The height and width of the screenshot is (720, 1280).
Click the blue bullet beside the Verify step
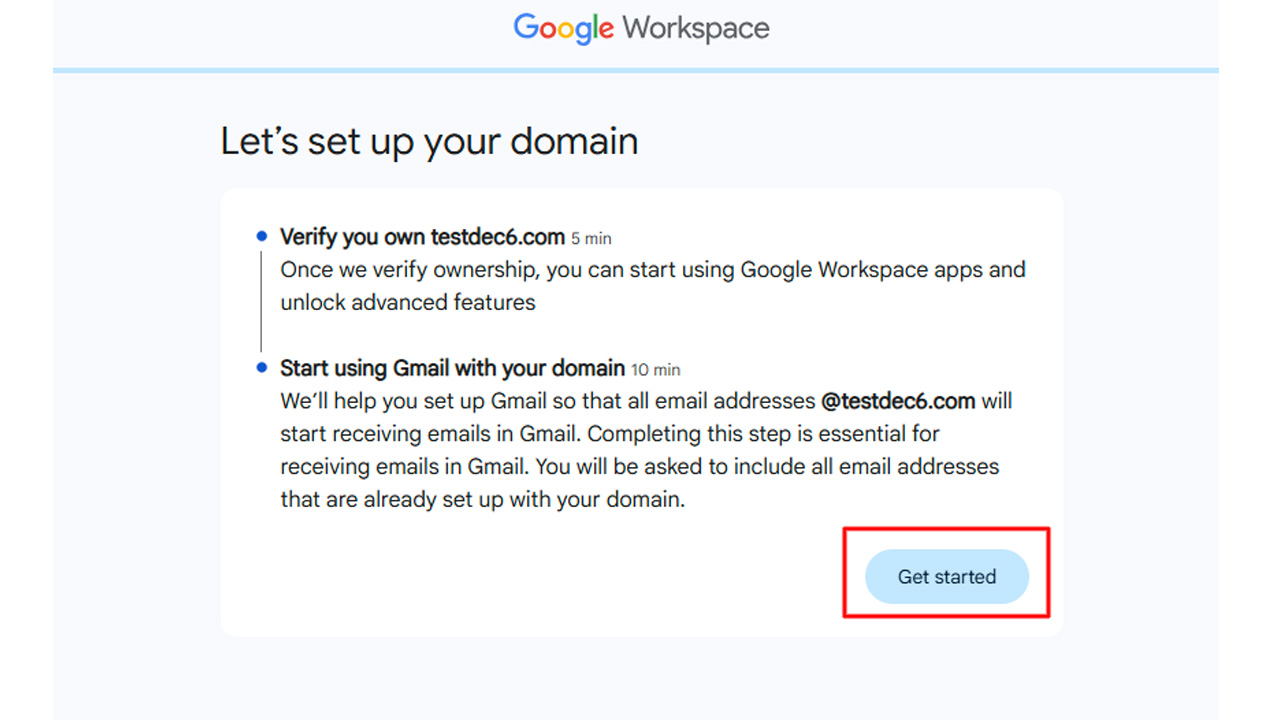tap(262, 237)
